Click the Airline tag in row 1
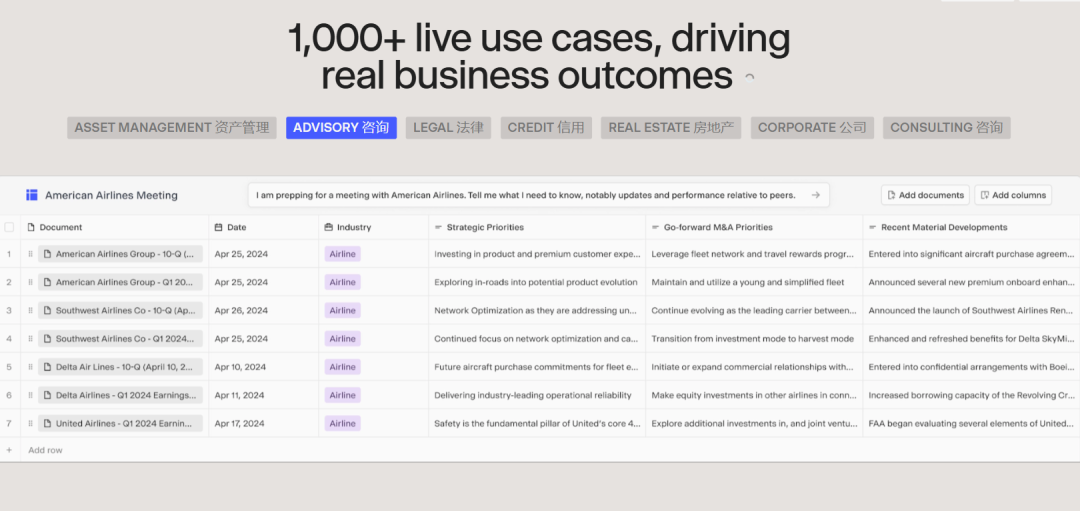 coord(342,254)
